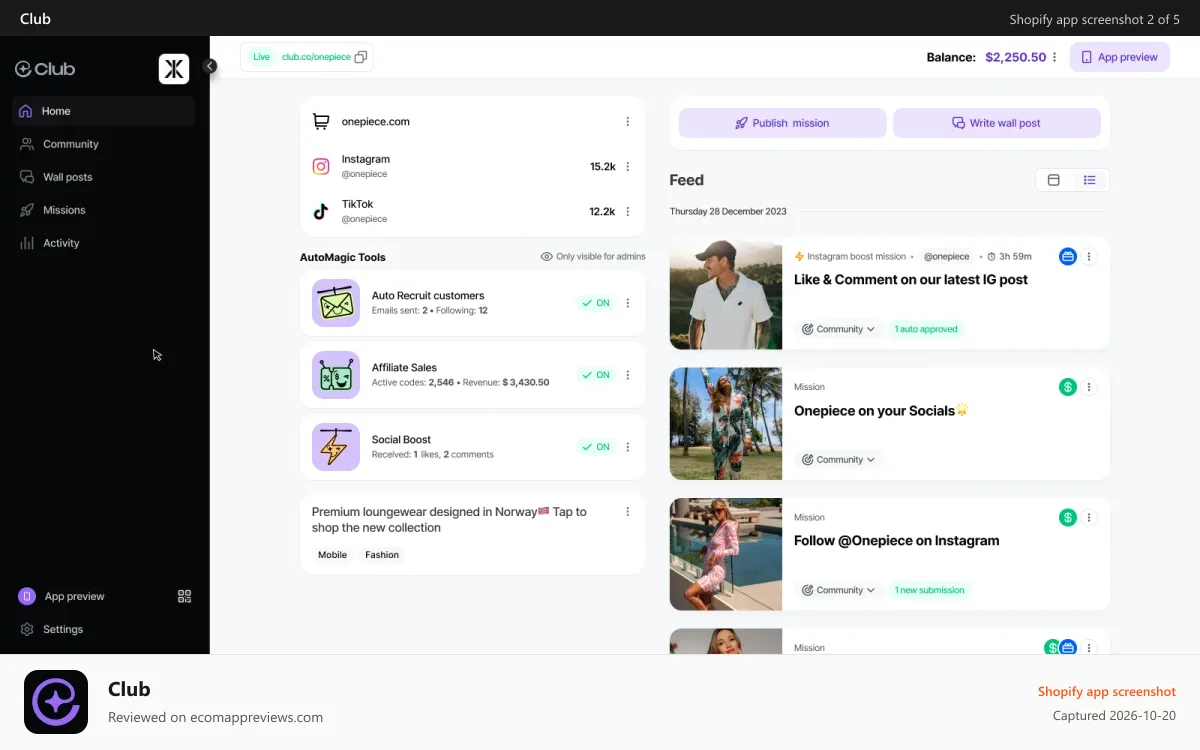
Task: Open the Auto Recruit customers kebab menu
Action: click(x=628, y=303)
